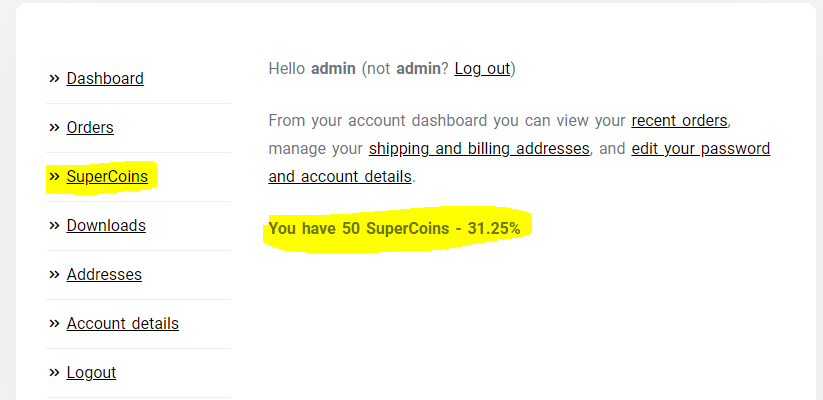Image resolution: width=823 pixels, height=400 pixels.
Task: Open the Dashboard menu item
Action: coord(105,78)
